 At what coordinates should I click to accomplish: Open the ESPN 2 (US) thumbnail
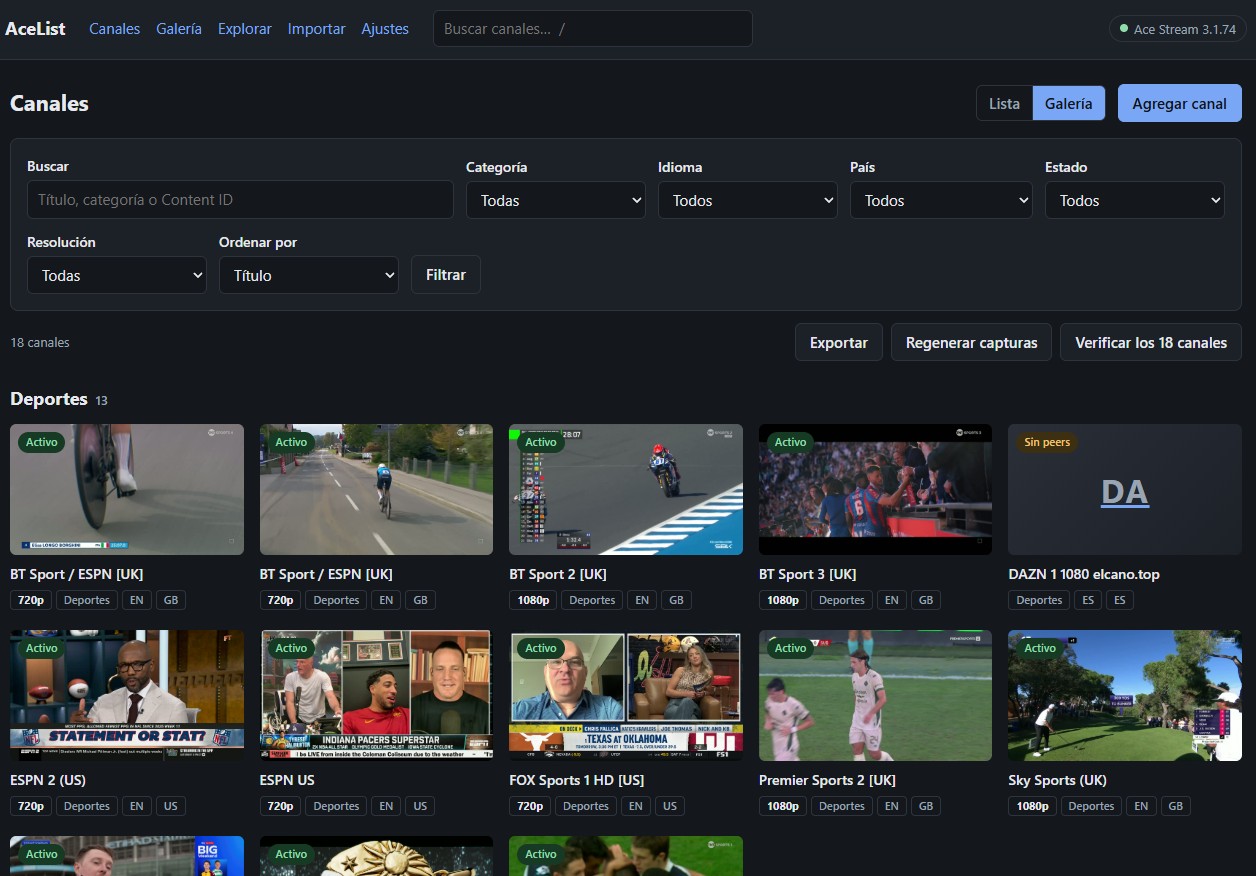127,696
